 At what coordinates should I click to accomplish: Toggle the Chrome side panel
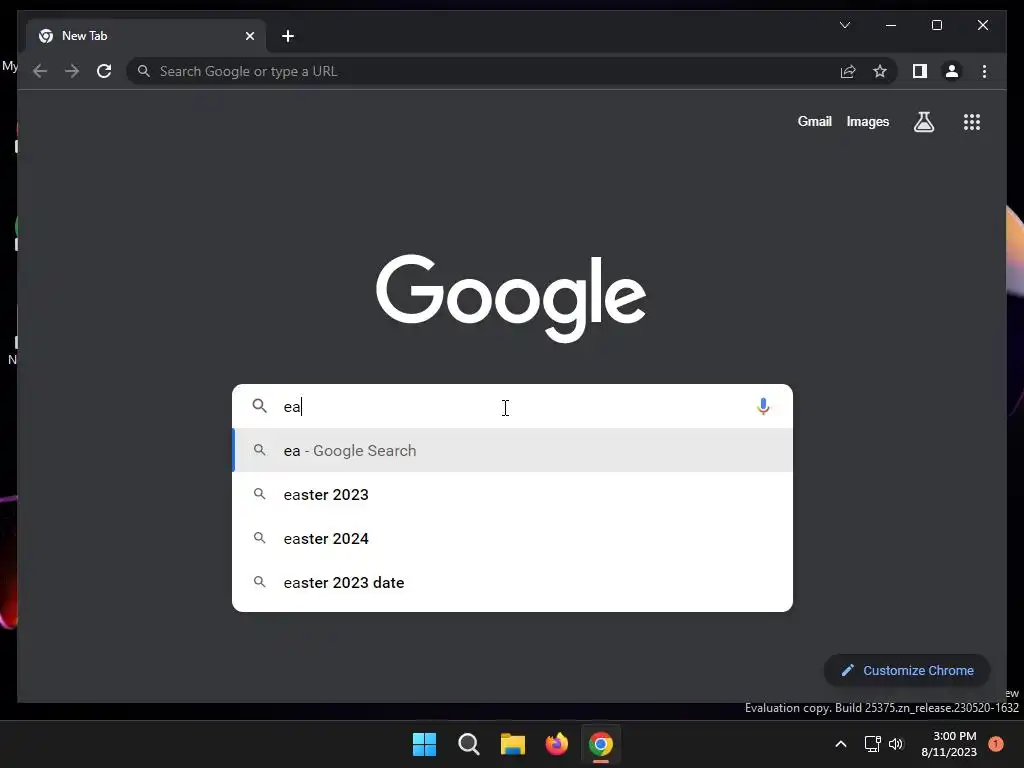click(920, 71)
